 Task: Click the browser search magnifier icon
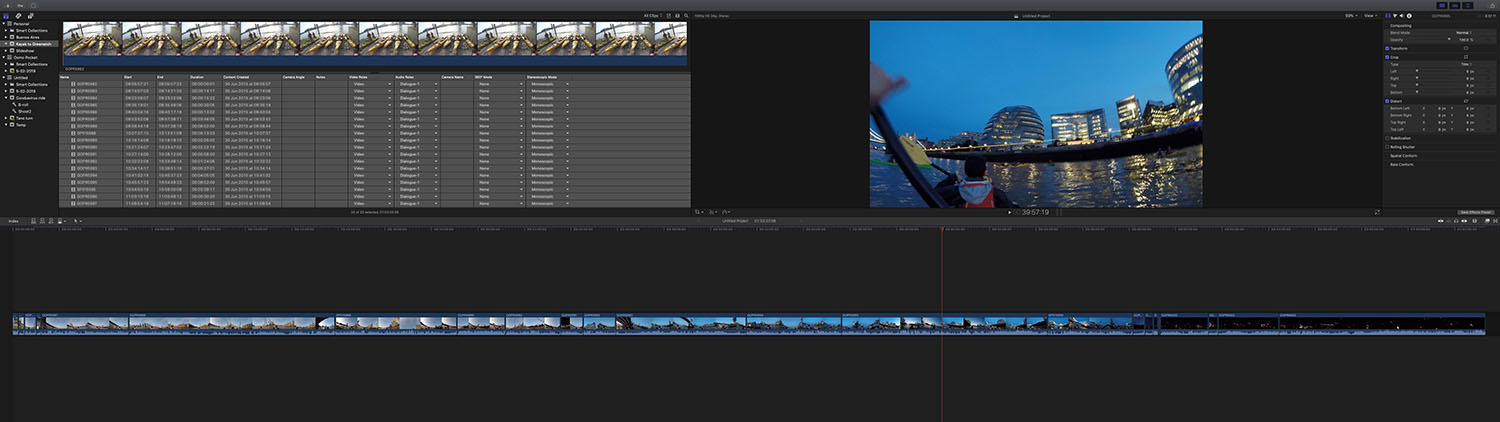[686, 16]
